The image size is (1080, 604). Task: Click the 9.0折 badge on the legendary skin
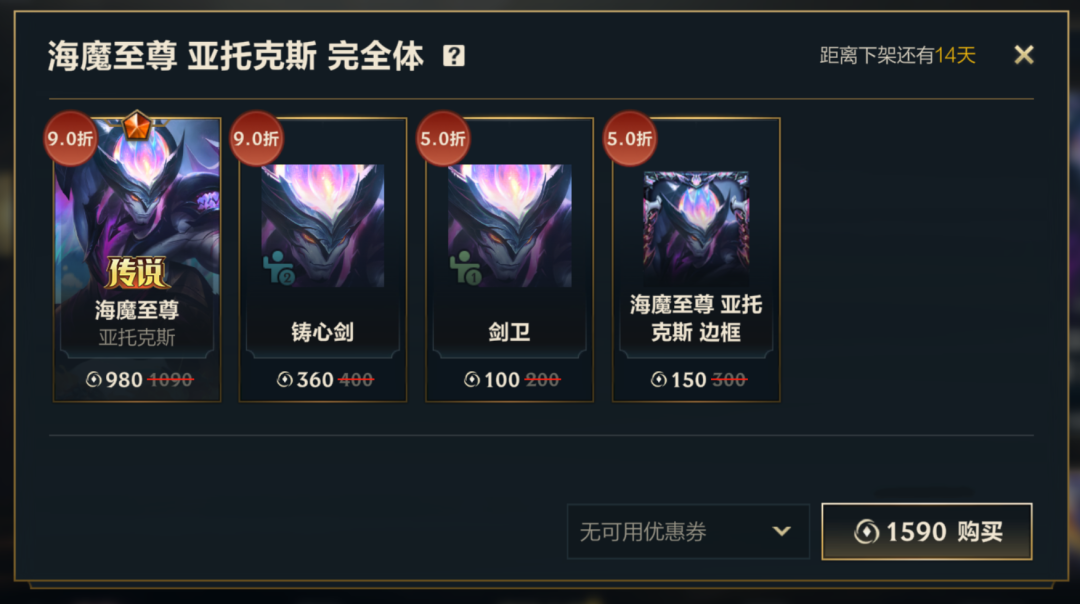point(70,138)
